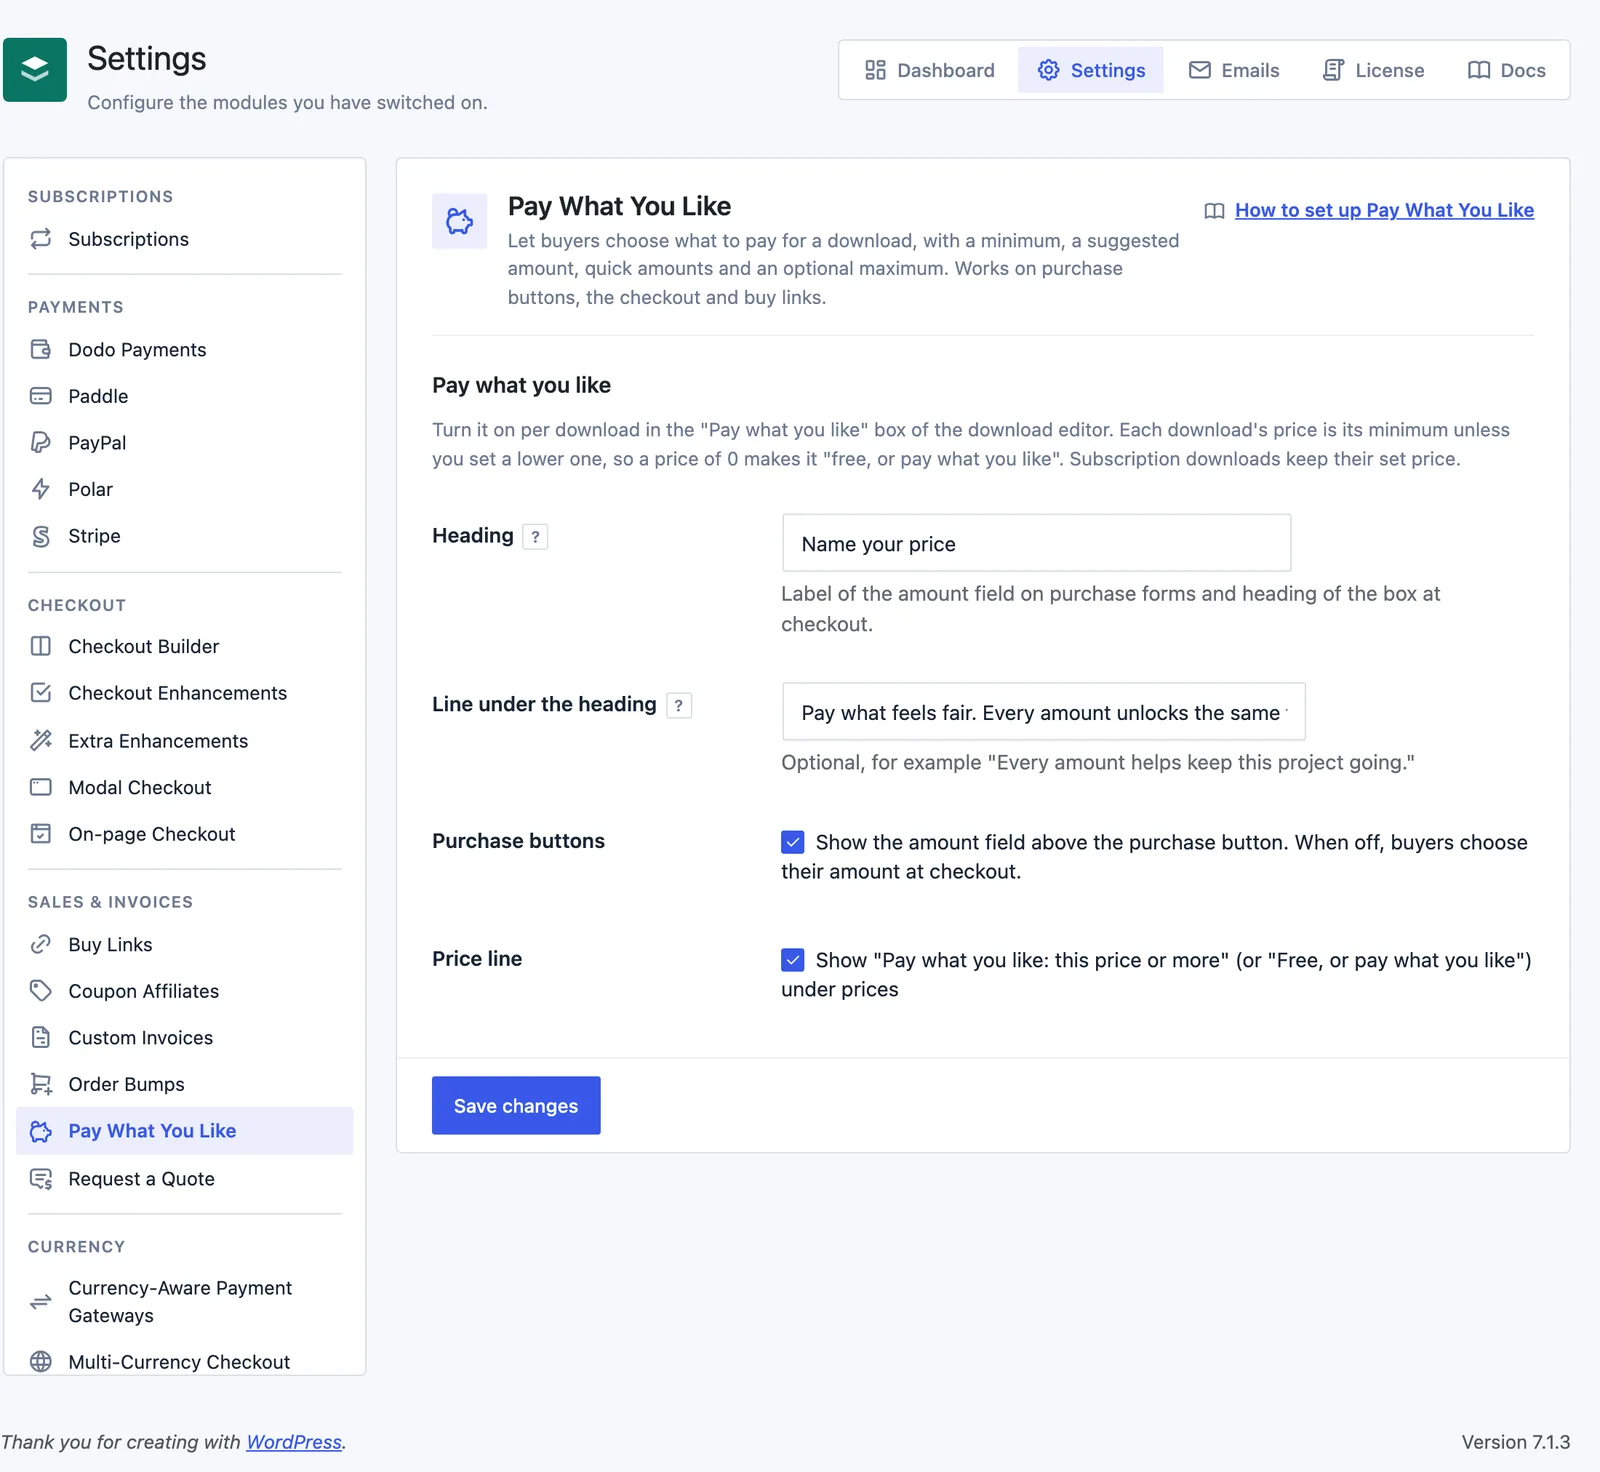Open the Settings tab
This screenshot has height=1472, width=1600.
[x=1091, y=70]
